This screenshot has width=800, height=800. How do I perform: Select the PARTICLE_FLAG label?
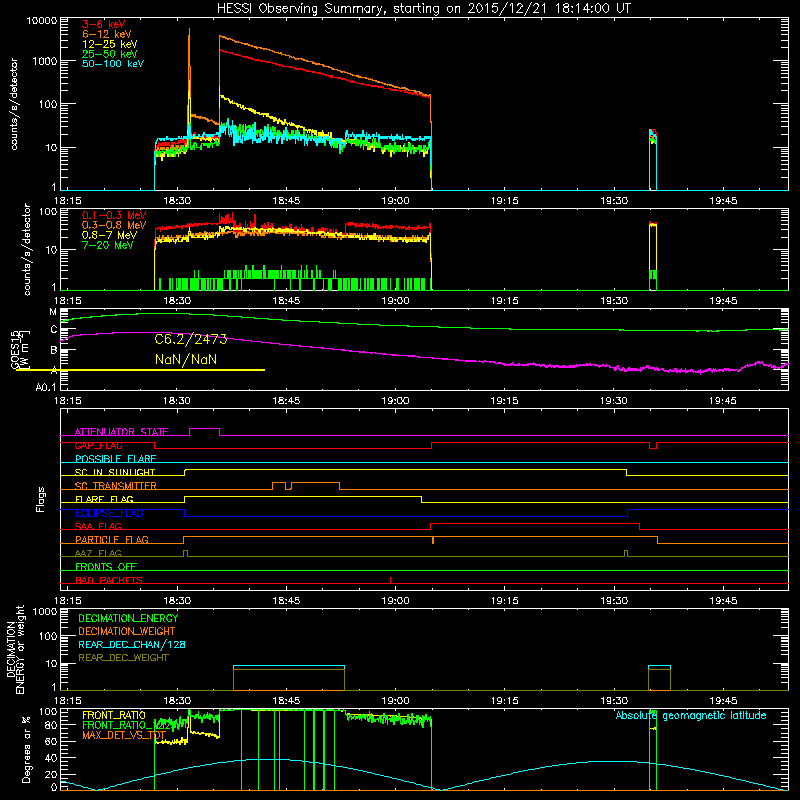coord(112,539)
